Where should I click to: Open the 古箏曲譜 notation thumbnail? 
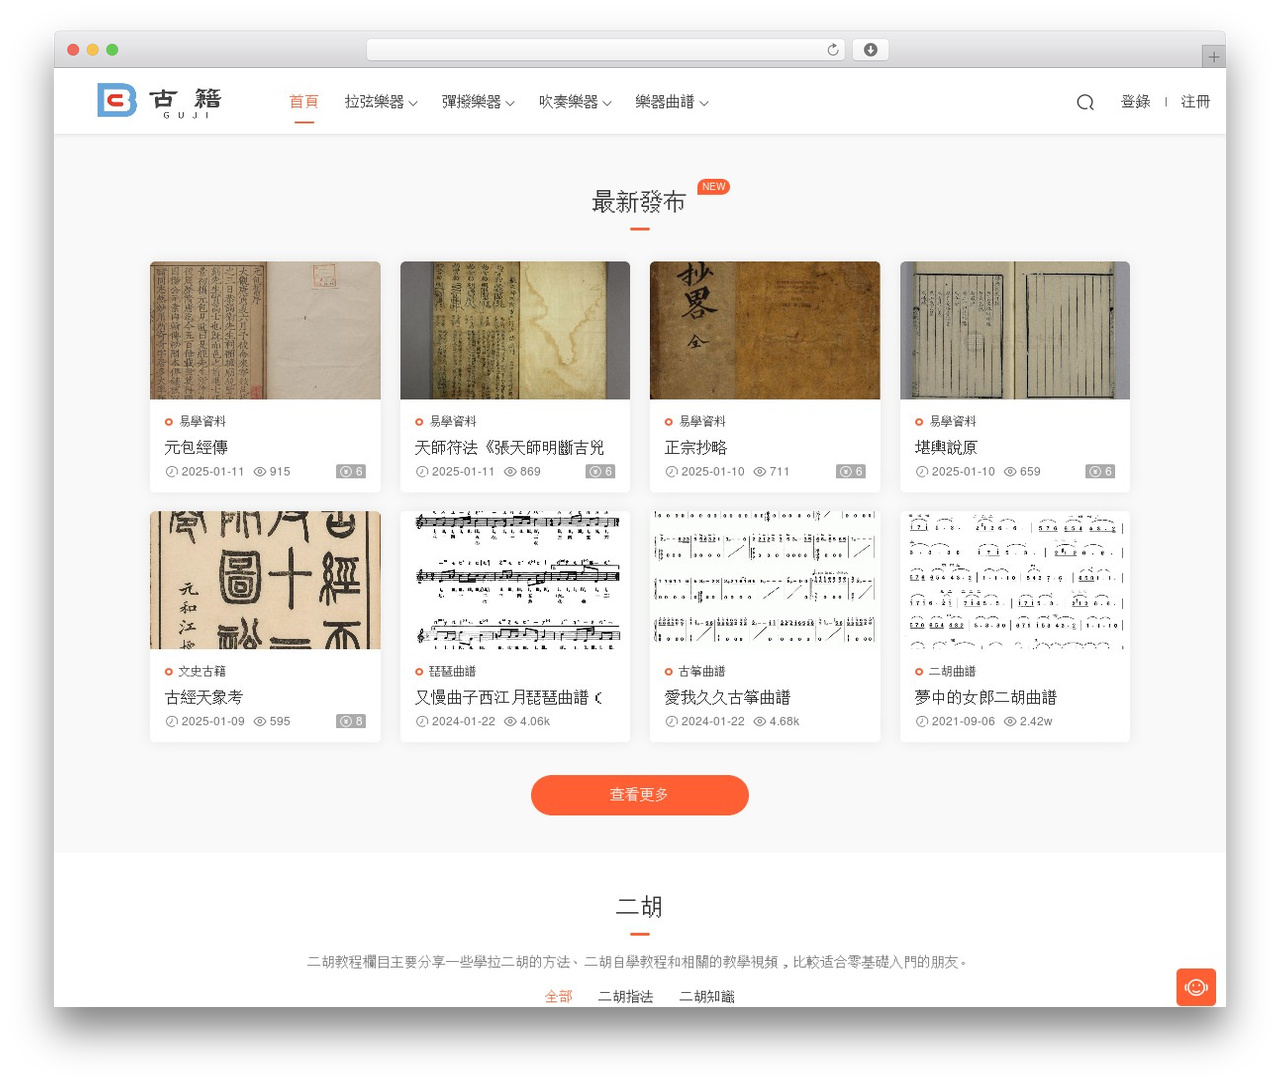[765, 580]
